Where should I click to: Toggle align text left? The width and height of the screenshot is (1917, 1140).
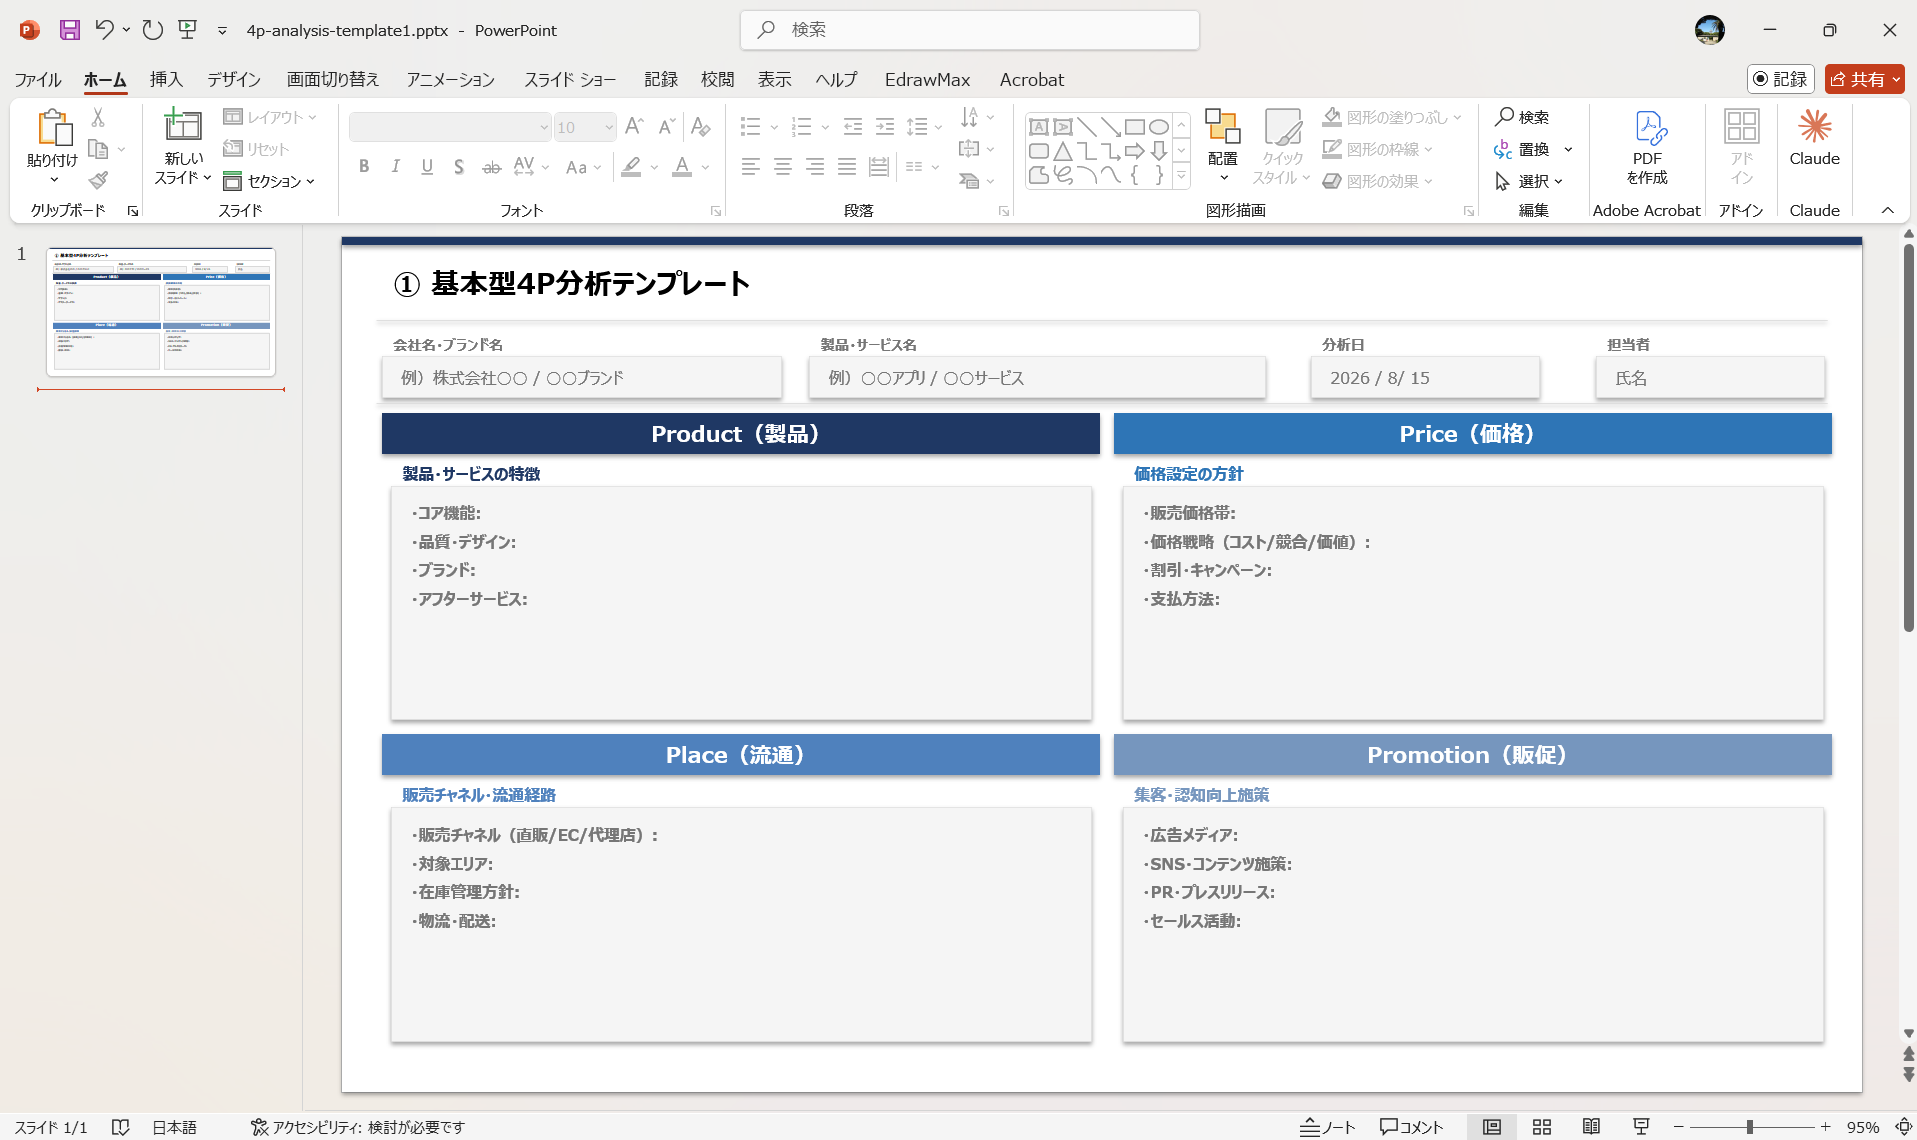coord(751,167)
